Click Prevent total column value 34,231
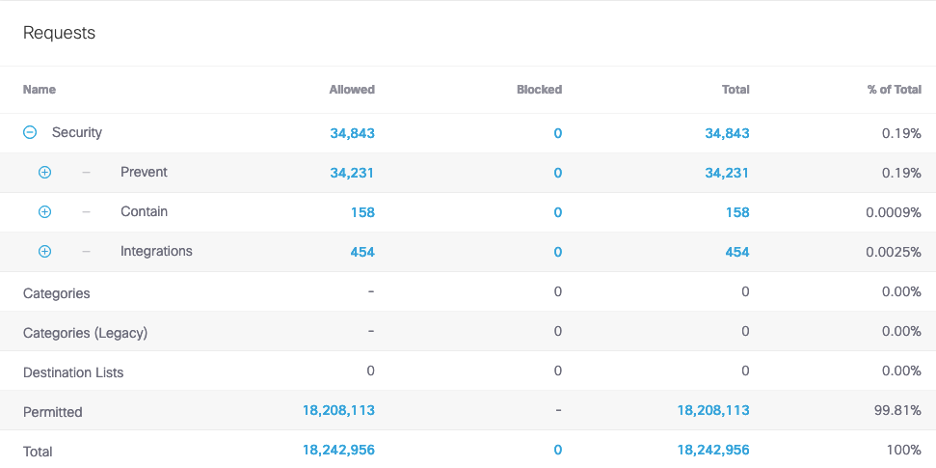Image resolution: width=936 pixels, height=468 pixels. click(727, 173)
